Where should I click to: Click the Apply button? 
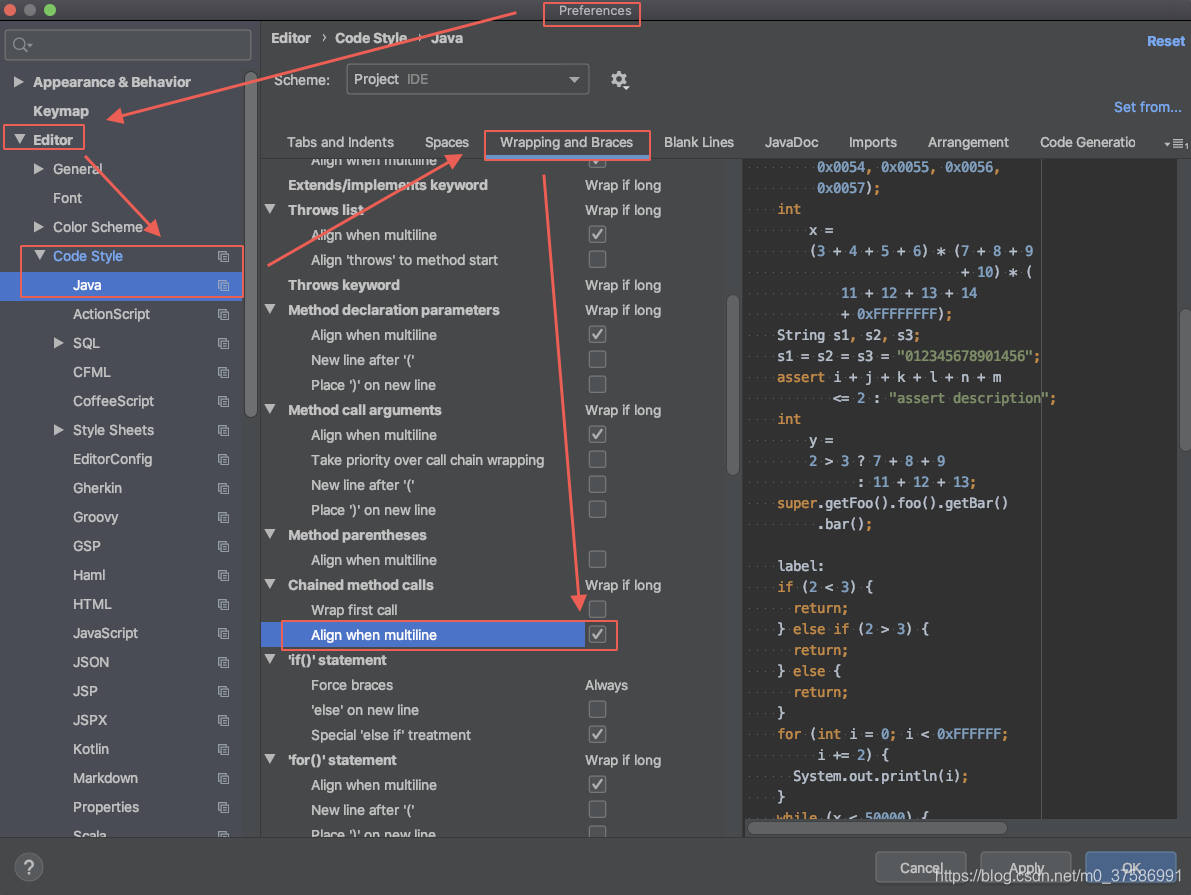pos(1026,868)
